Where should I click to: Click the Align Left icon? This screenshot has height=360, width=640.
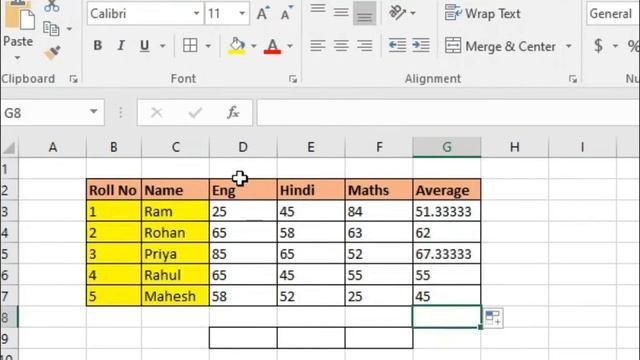click(x=318, y=45)
